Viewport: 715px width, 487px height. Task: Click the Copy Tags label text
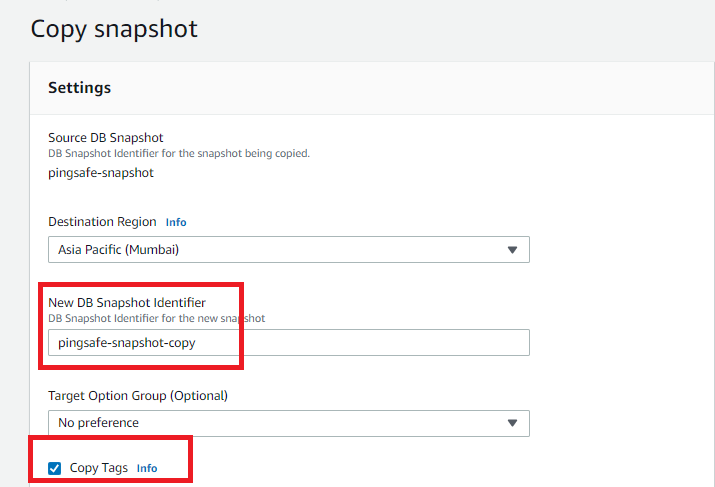click(x=98, y=468)
